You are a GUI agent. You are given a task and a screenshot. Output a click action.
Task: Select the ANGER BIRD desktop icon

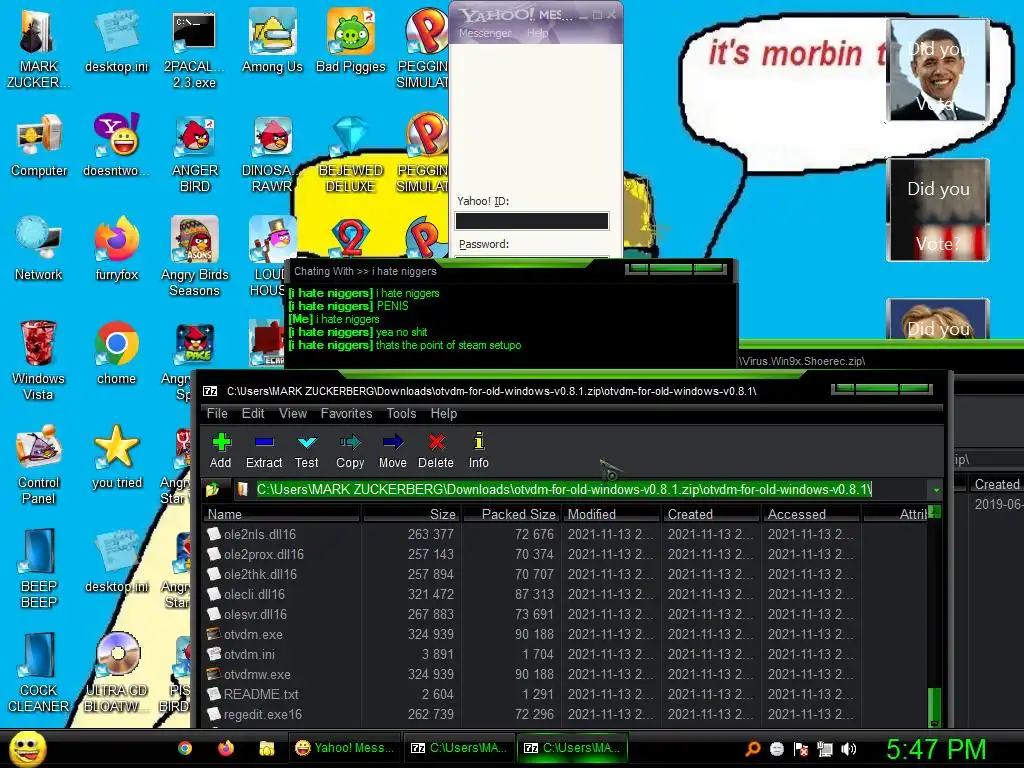click(195, 153)
